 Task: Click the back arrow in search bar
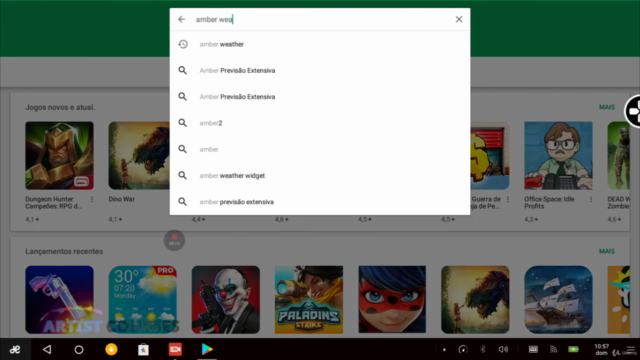click(182, 19)
